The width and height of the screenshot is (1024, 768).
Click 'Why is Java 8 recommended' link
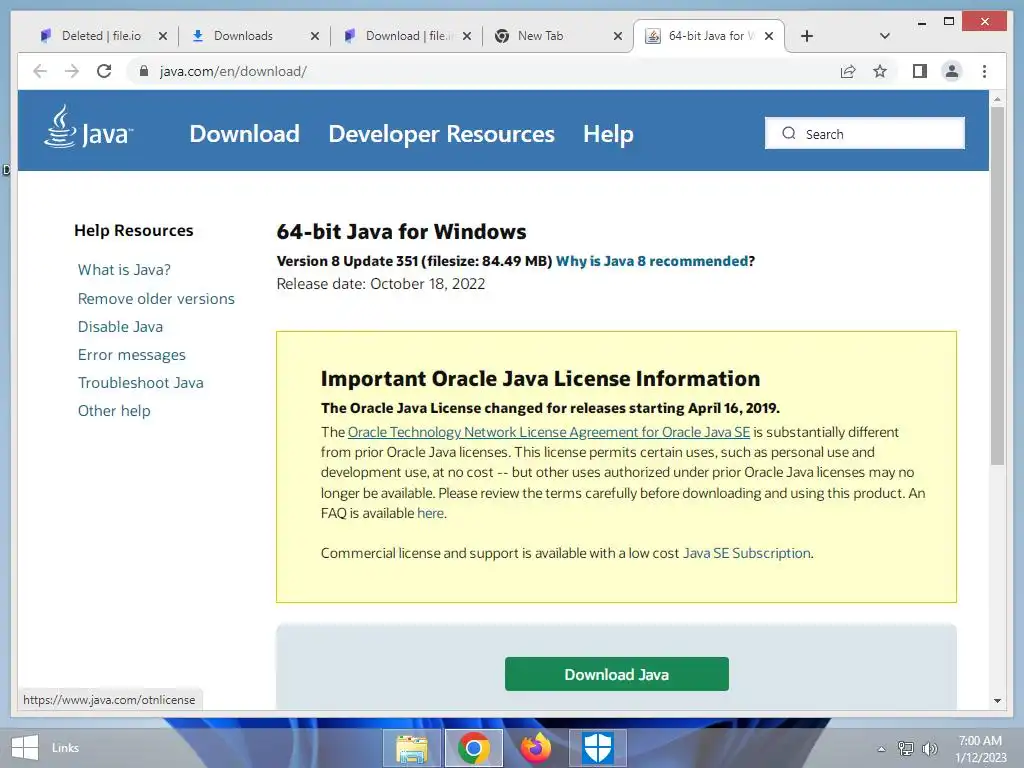[652, 261]
